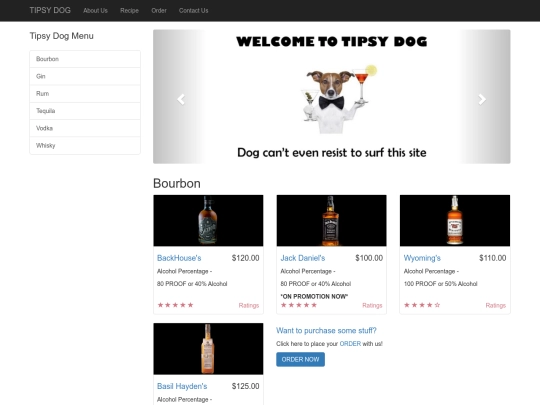Click the $125.00 price on Basil Hayden's
The image size is (540, 405).
click(246, 386)
